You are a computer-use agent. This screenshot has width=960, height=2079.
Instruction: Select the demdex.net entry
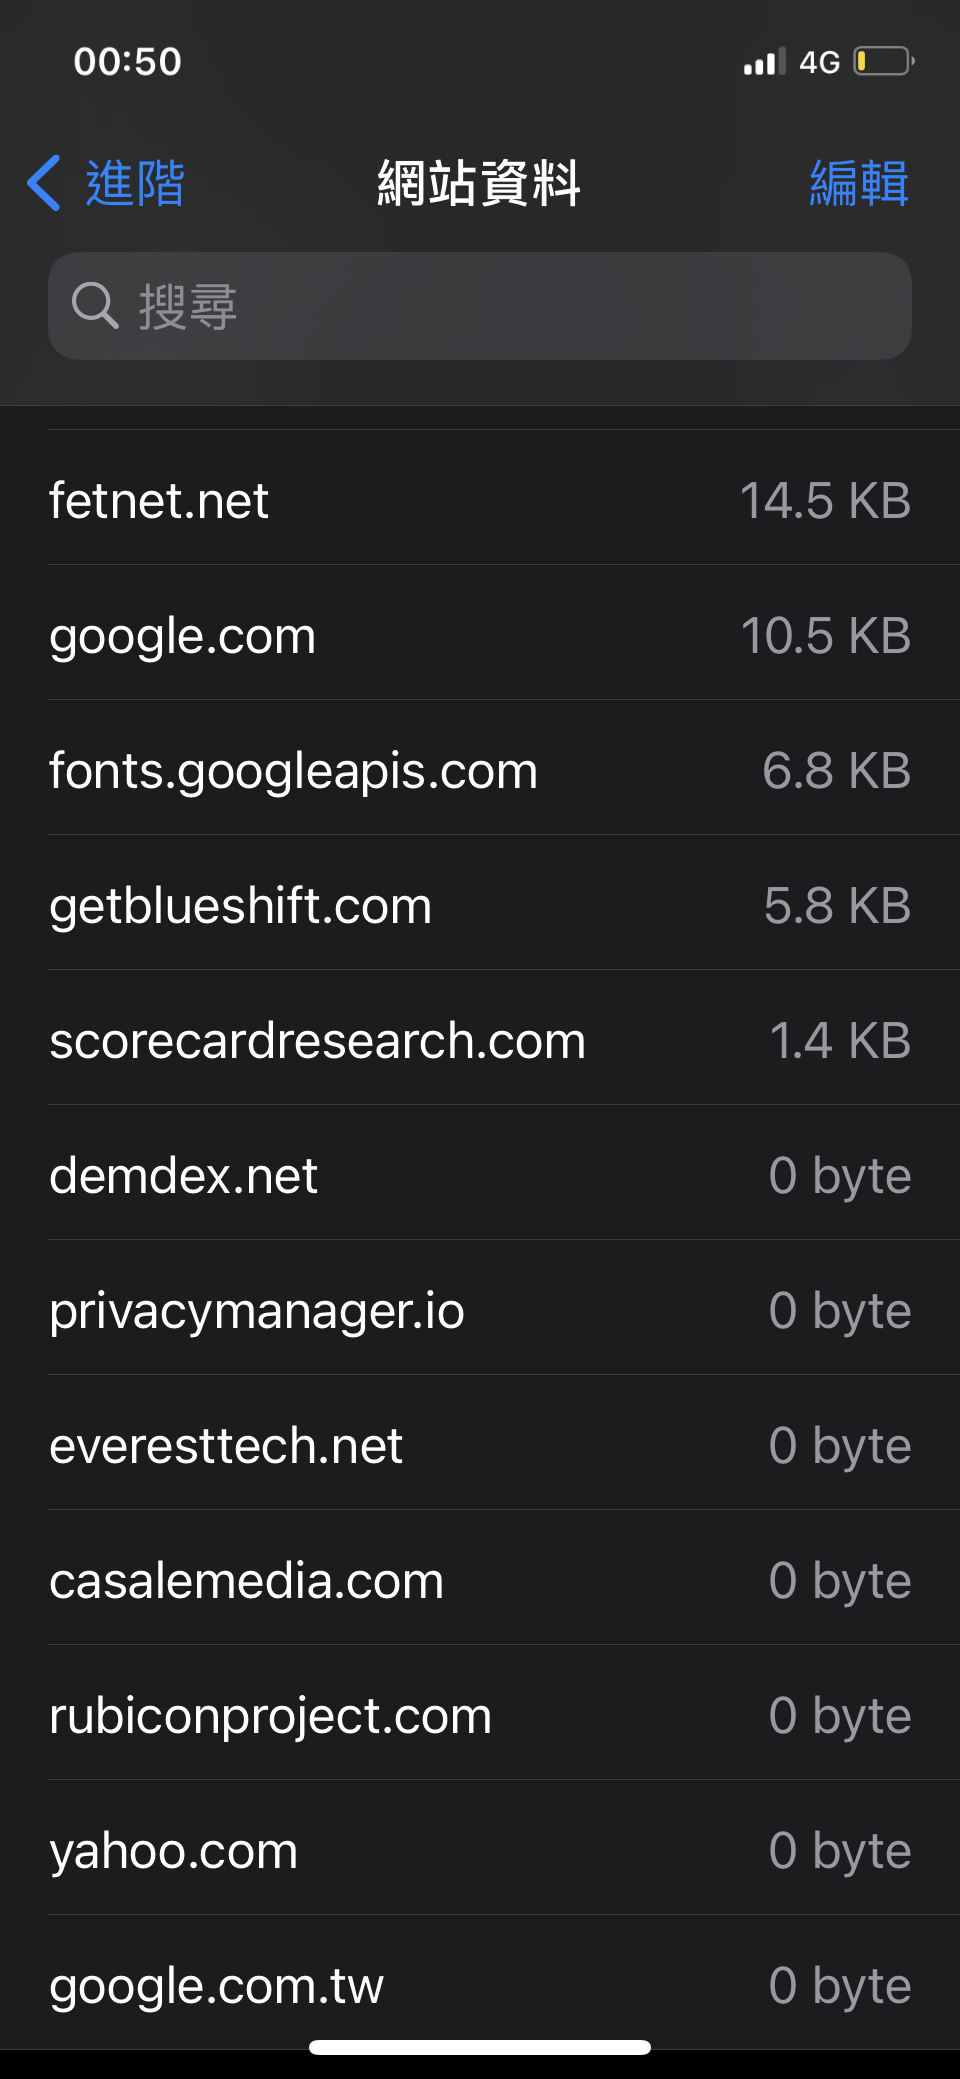tap(480, 1174)
